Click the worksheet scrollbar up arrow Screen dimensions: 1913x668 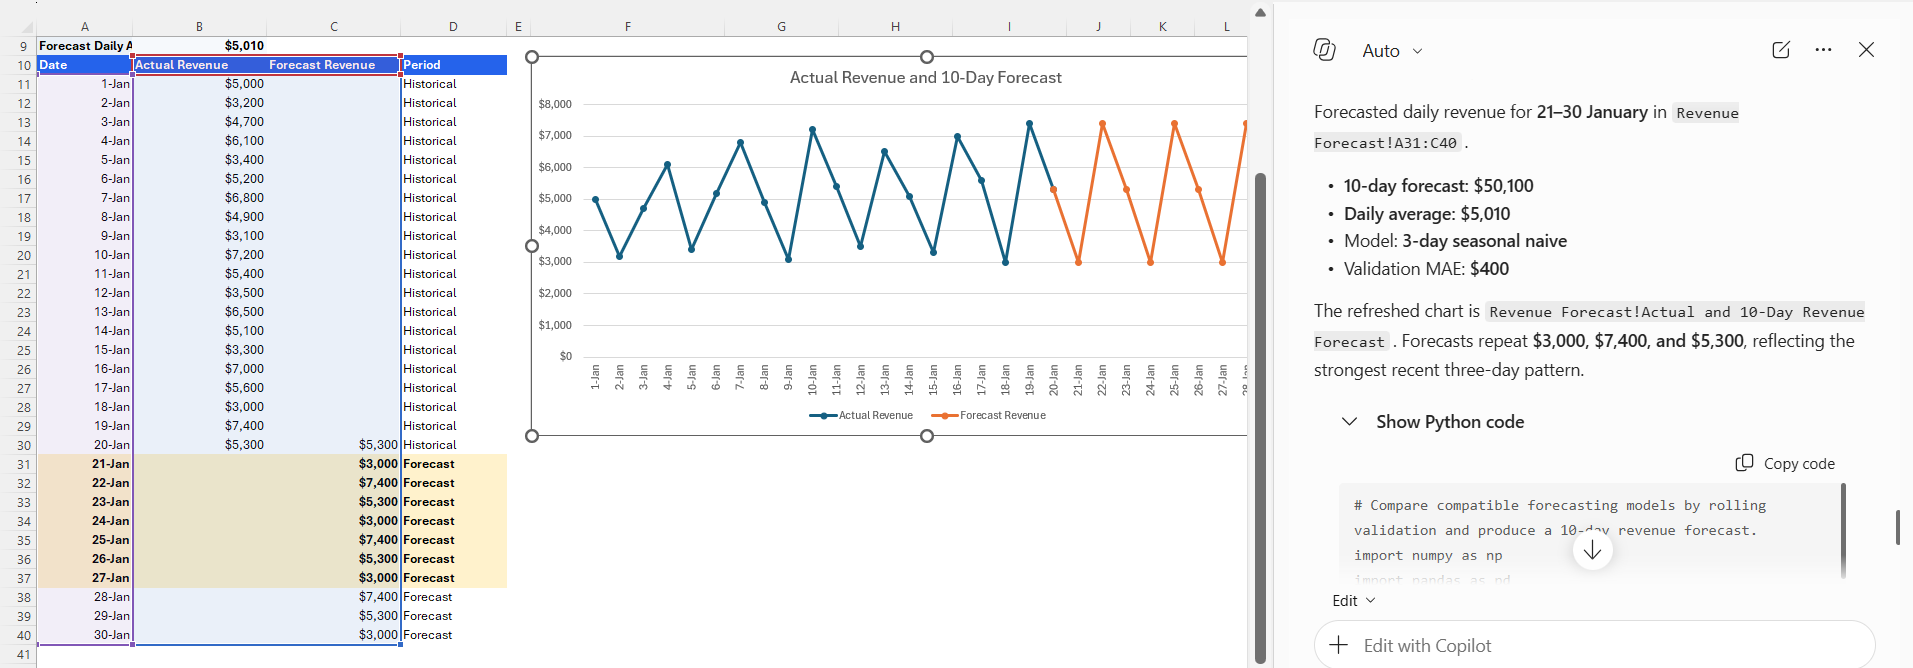[1260, 13]
